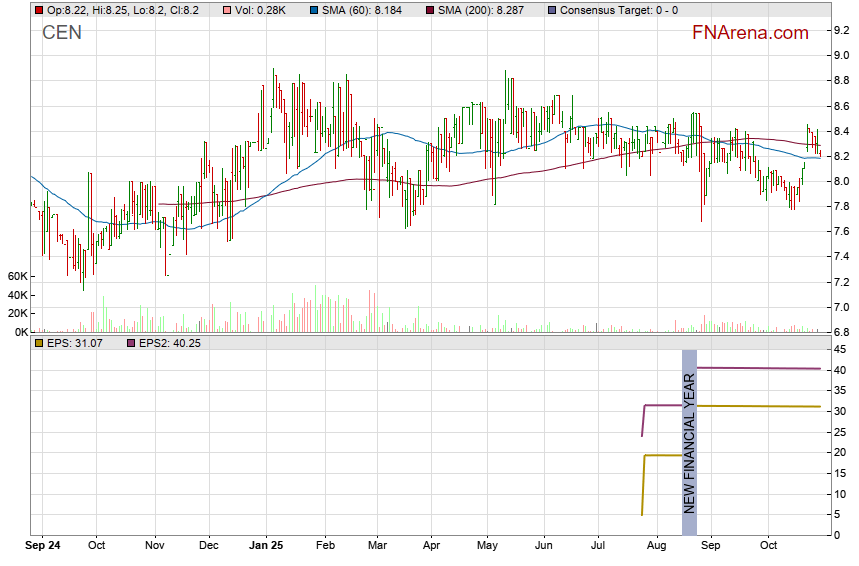Click the dark red SMA (200) swatch
859x566 pixels.
point(430,10)
